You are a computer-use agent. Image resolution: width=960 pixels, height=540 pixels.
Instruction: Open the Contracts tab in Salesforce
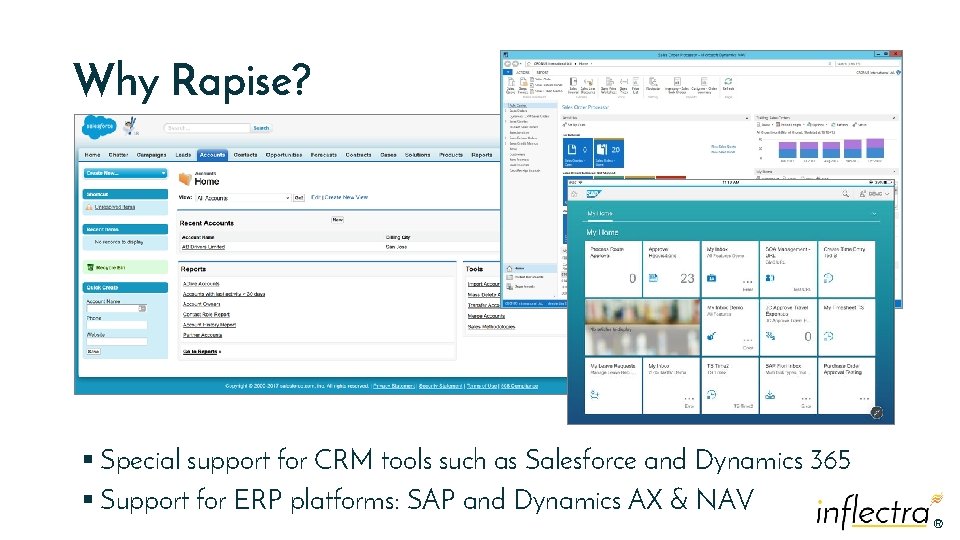pyautogui.click(x=358, y=155)
